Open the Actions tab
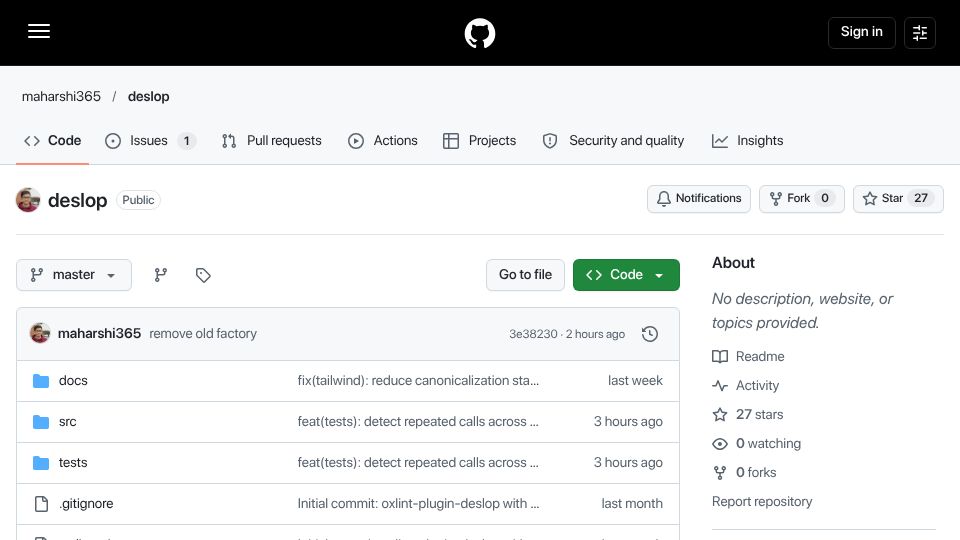Image resolution: width=960 pixels, height=540 pixels. click(x=383, y=141)
